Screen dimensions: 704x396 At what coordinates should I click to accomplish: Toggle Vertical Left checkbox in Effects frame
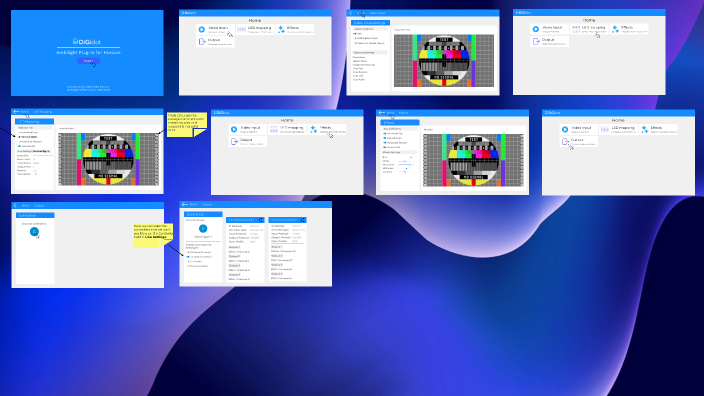[x=385, y=147]
